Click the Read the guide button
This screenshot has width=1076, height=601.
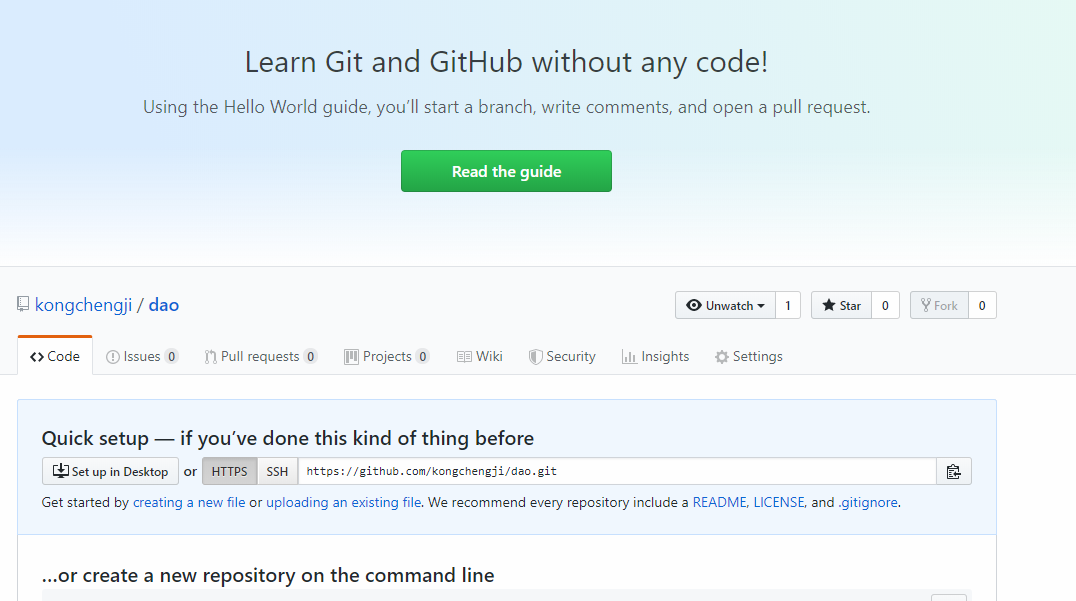pos(506,171)
